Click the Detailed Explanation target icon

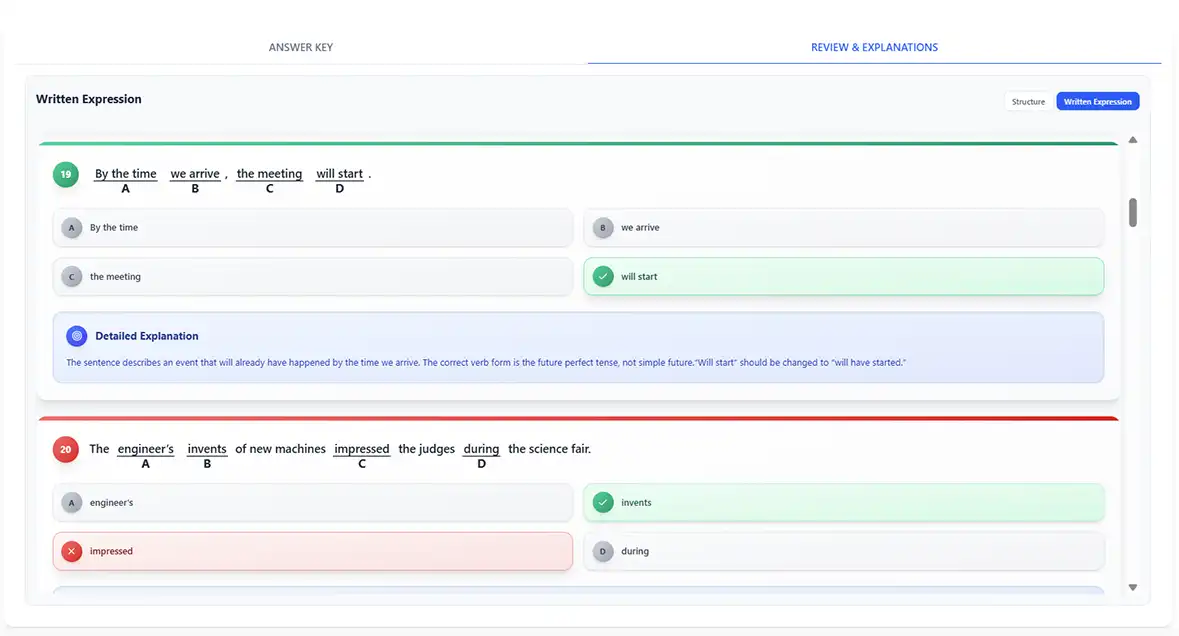pos(77,336)
